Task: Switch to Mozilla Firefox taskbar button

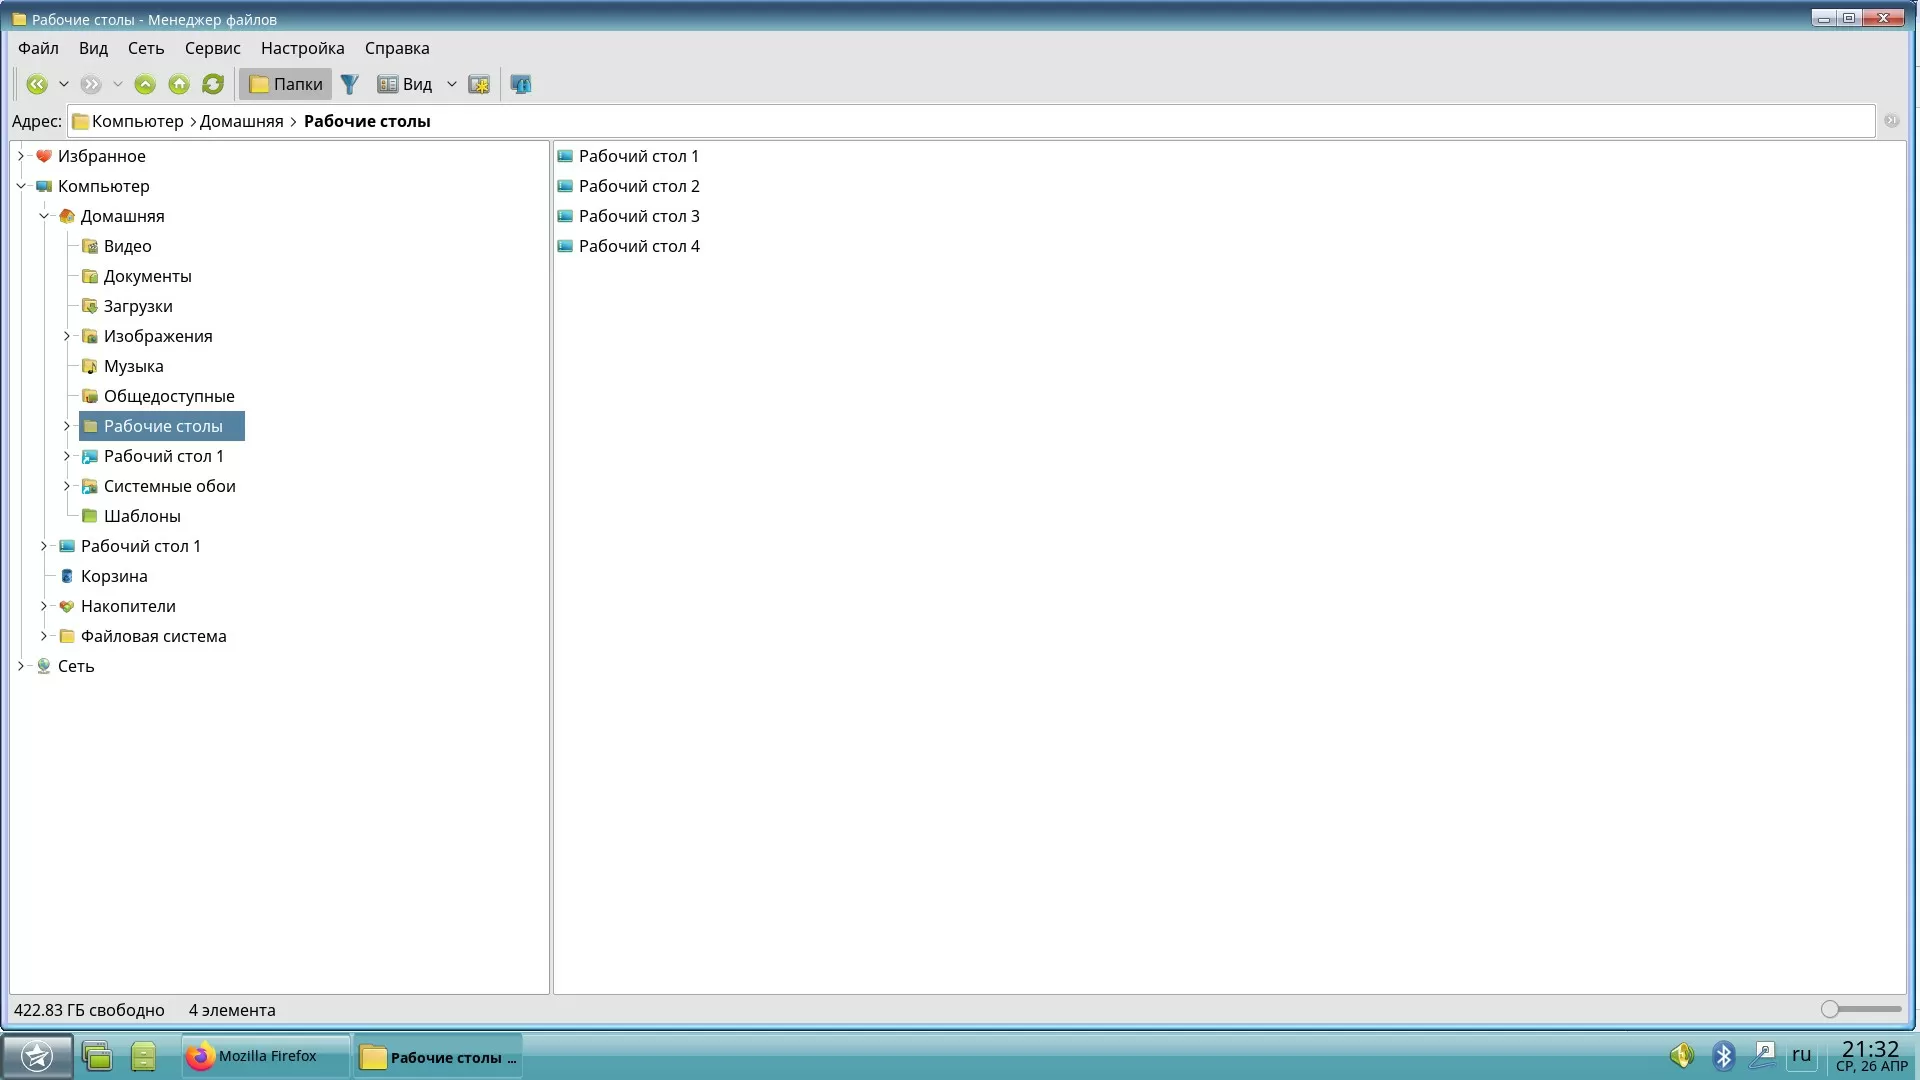Action: click(x=265, y=1056)
